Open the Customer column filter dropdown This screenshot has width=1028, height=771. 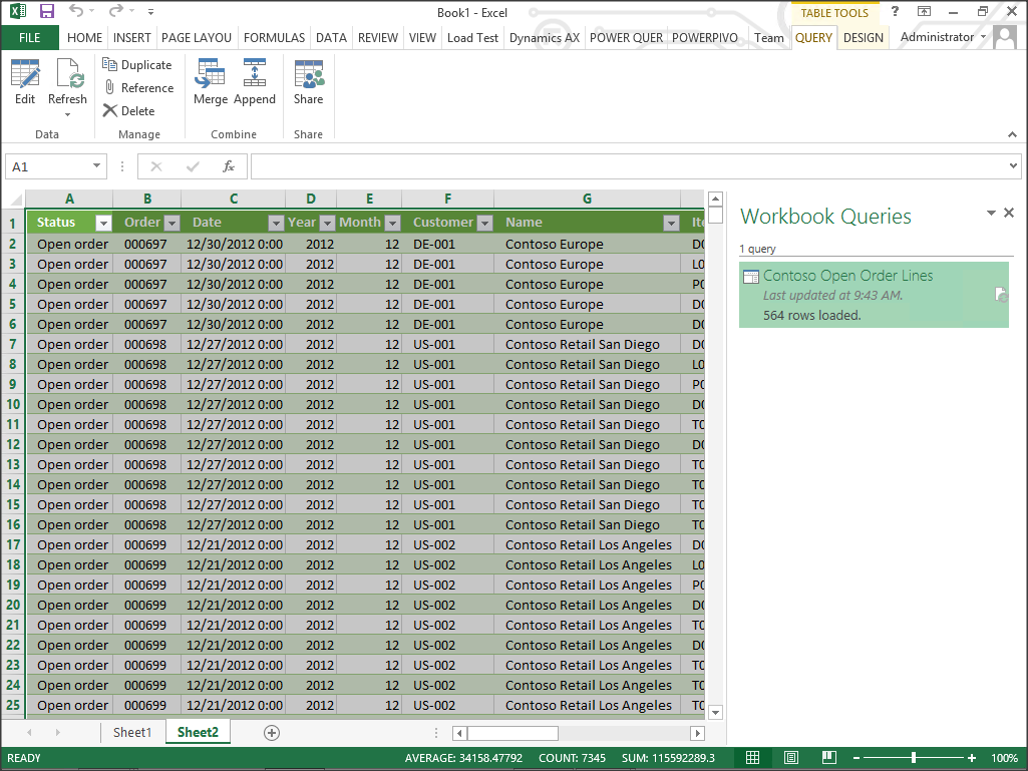point(484,223)
